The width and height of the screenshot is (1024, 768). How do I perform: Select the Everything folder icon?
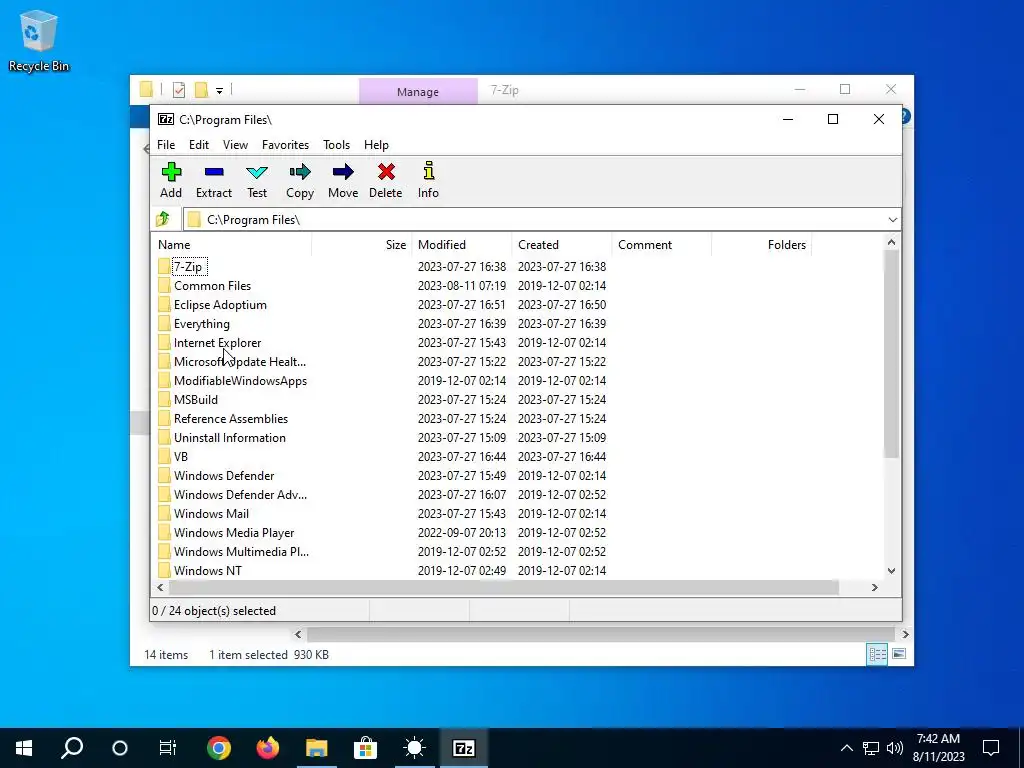click(x=164, y=323)
